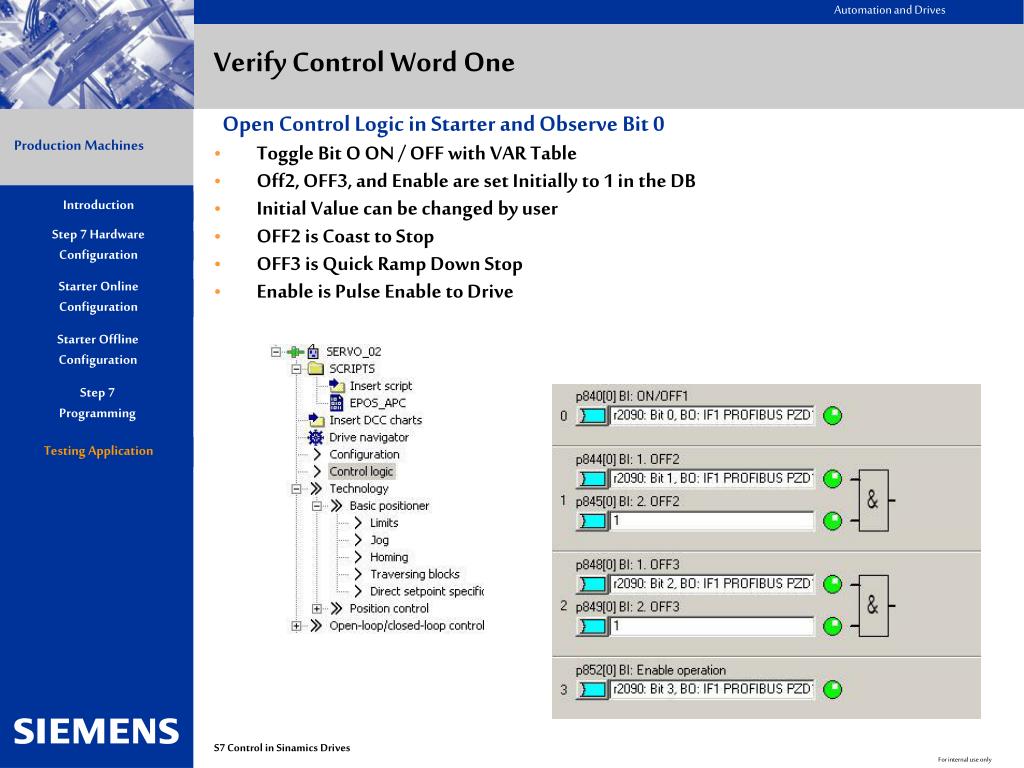Viewport: 1024px width, 768px height.
Task: Click the green status LED for p848 1. OFF3
Action: pos(833,584)
